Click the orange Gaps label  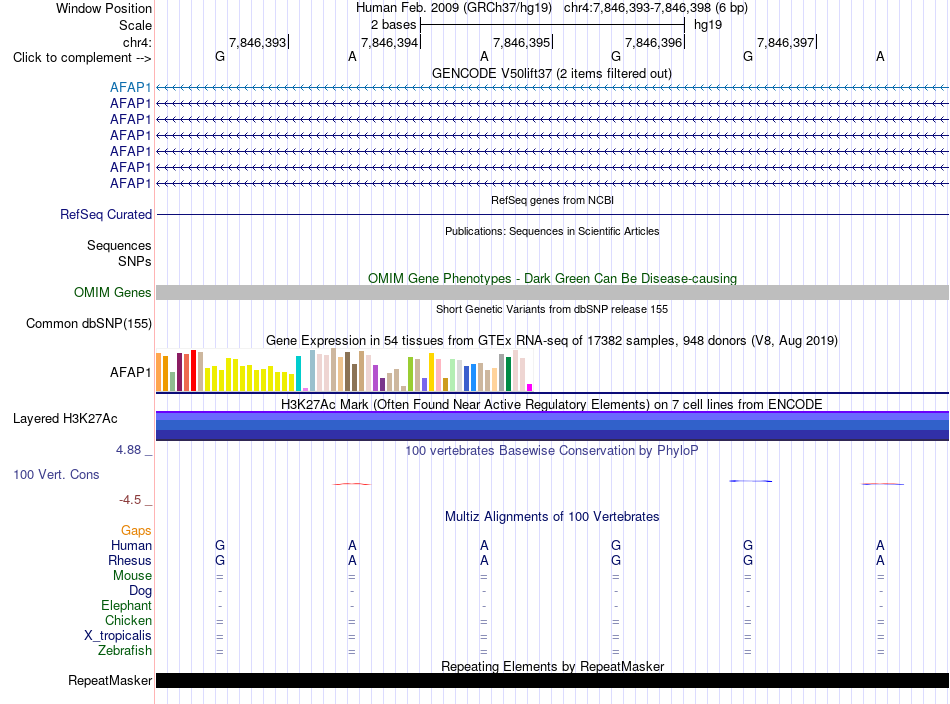(136, 531)
